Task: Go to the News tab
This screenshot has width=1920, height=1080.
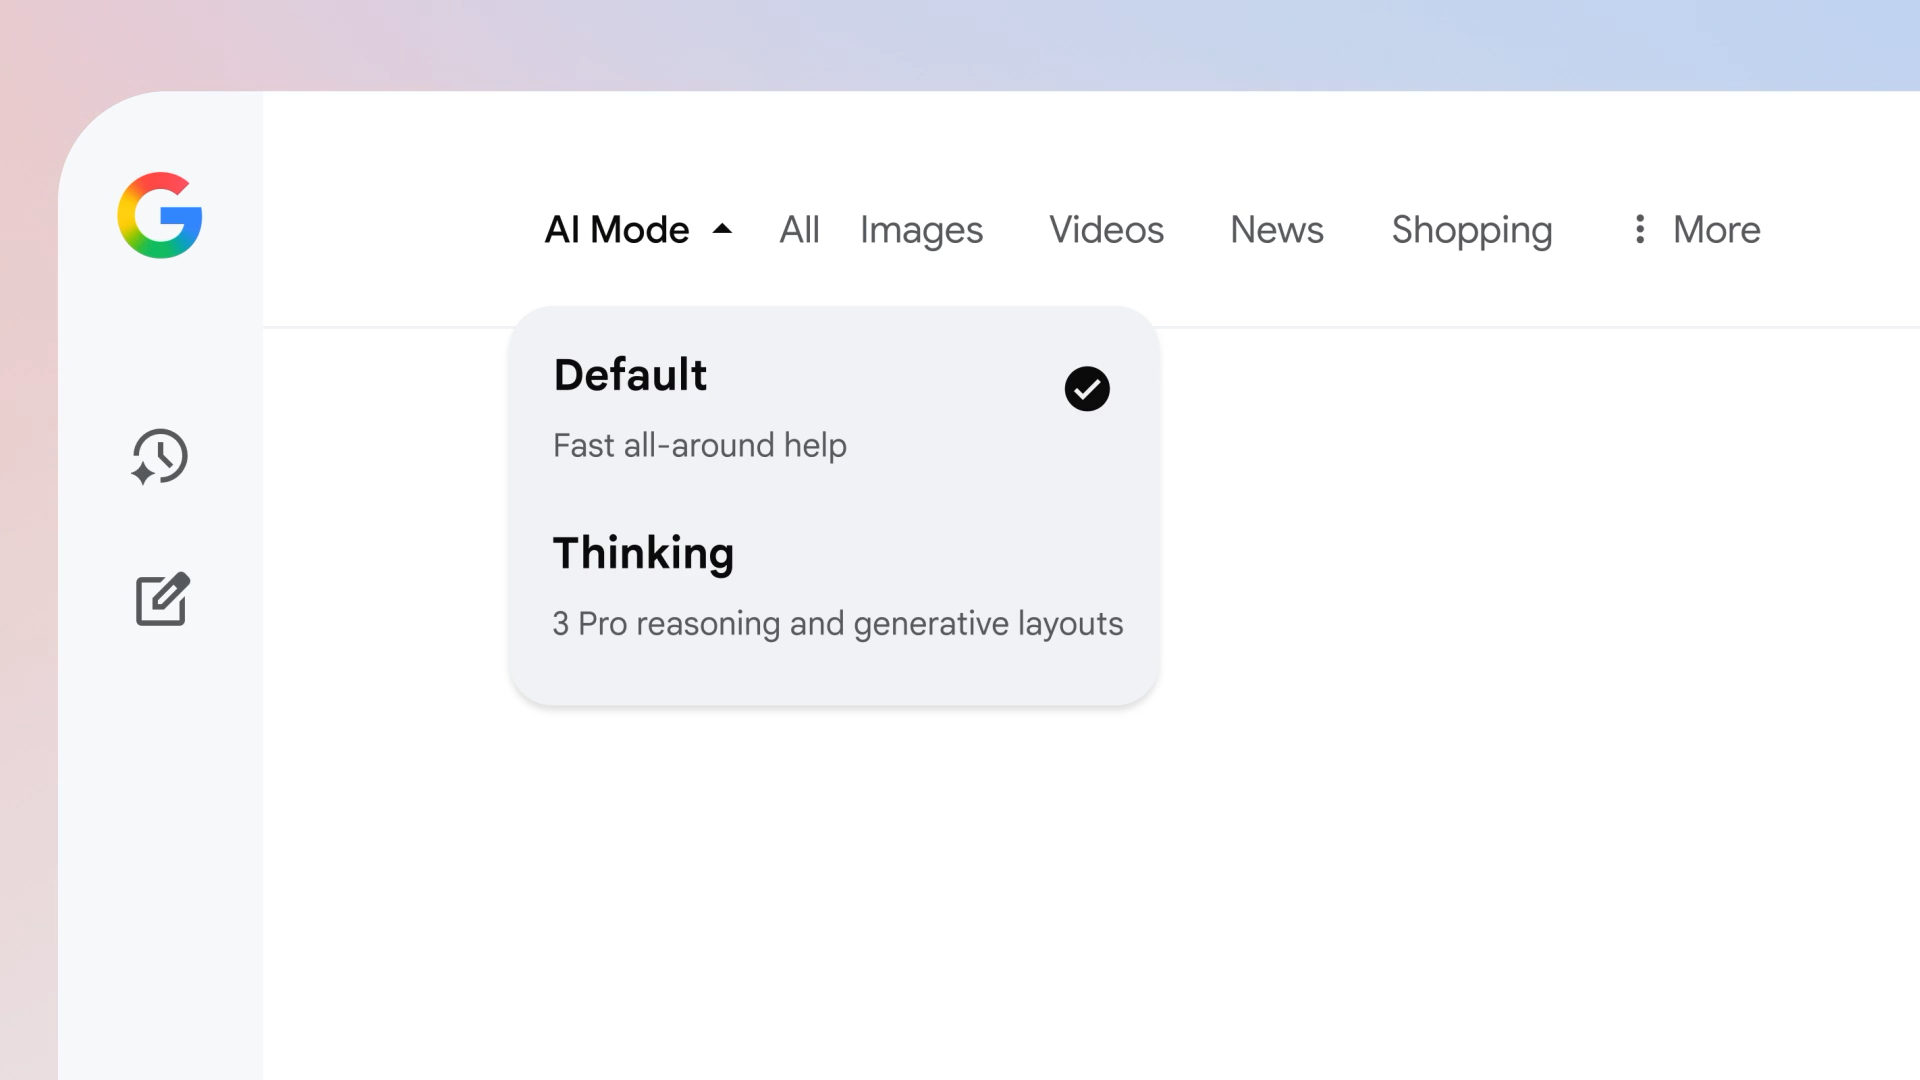Action: click(x=1277, y=230)
